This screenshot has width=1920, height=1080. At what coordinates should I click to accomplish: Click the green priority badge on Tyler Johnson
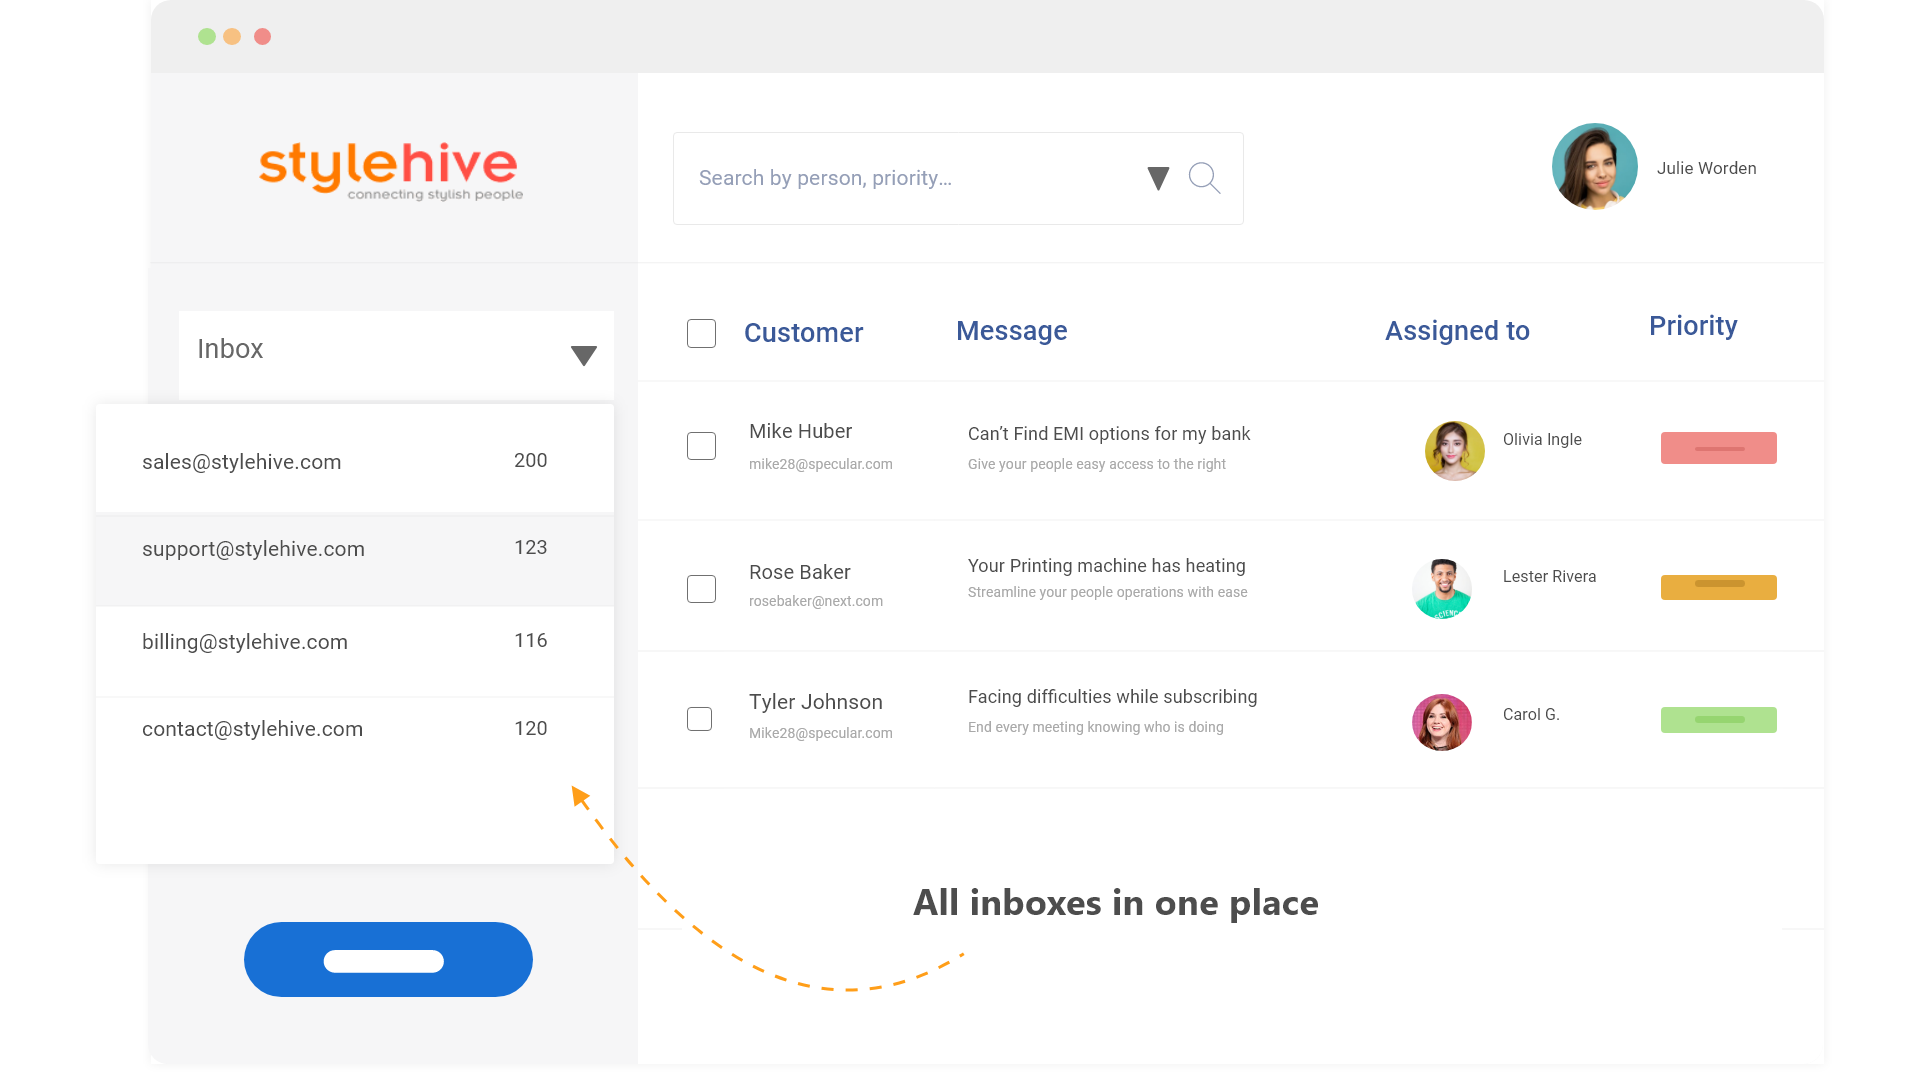[x=1718, y=717]
